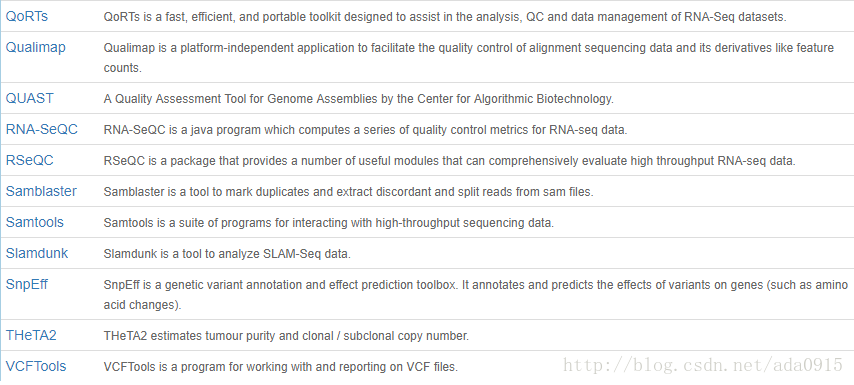The image size is (854, 385).
Task: Click the blog.csdn.net watermark text
Action: 703,365
